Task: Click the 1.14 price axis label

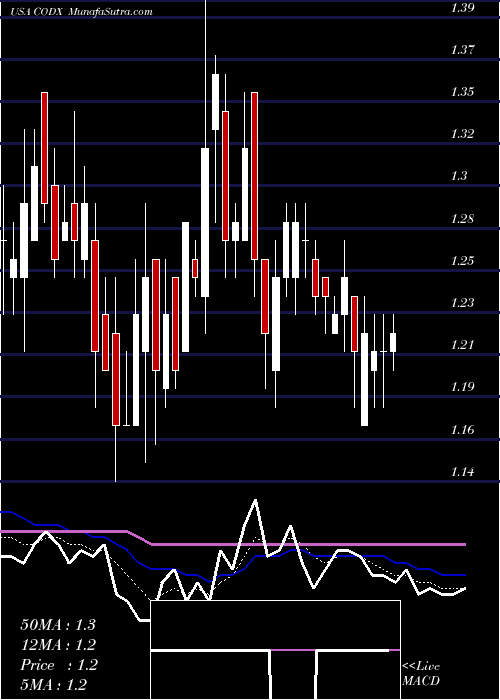Action: click(x=462, y=472)
